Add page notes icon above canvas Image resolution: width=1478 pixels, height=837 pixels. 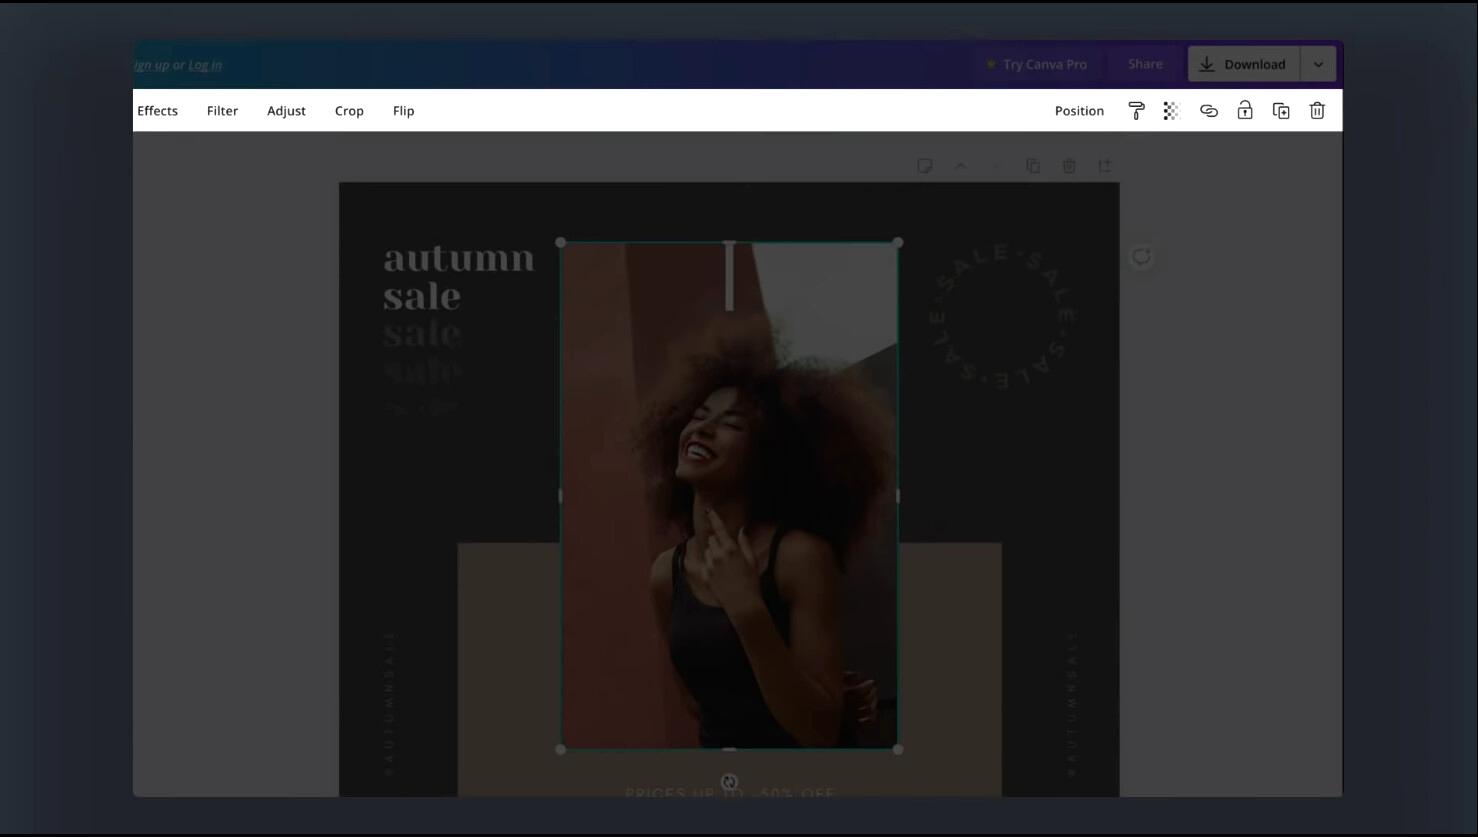coord(925,166)
